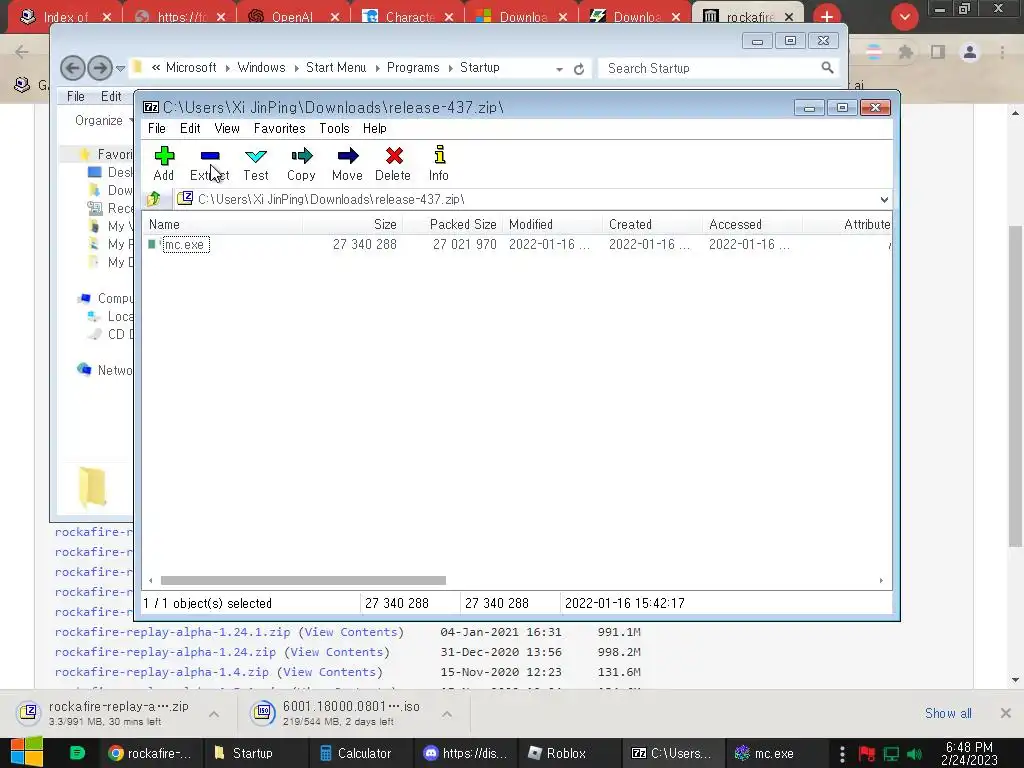This screenshot has width=1024, height=768.
Task: Open the Chrome tab search dropdown
Action: point(904,17)
